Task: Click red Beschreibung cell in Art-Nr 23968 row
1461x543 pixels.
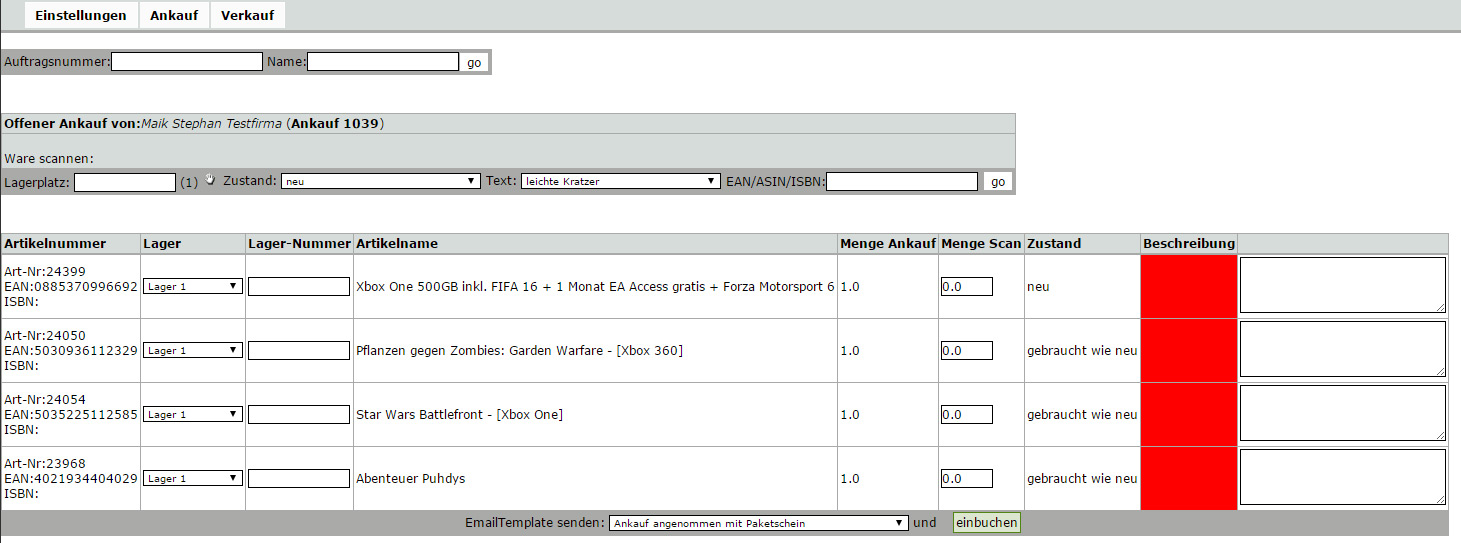Action: (x=1189, y=479)
